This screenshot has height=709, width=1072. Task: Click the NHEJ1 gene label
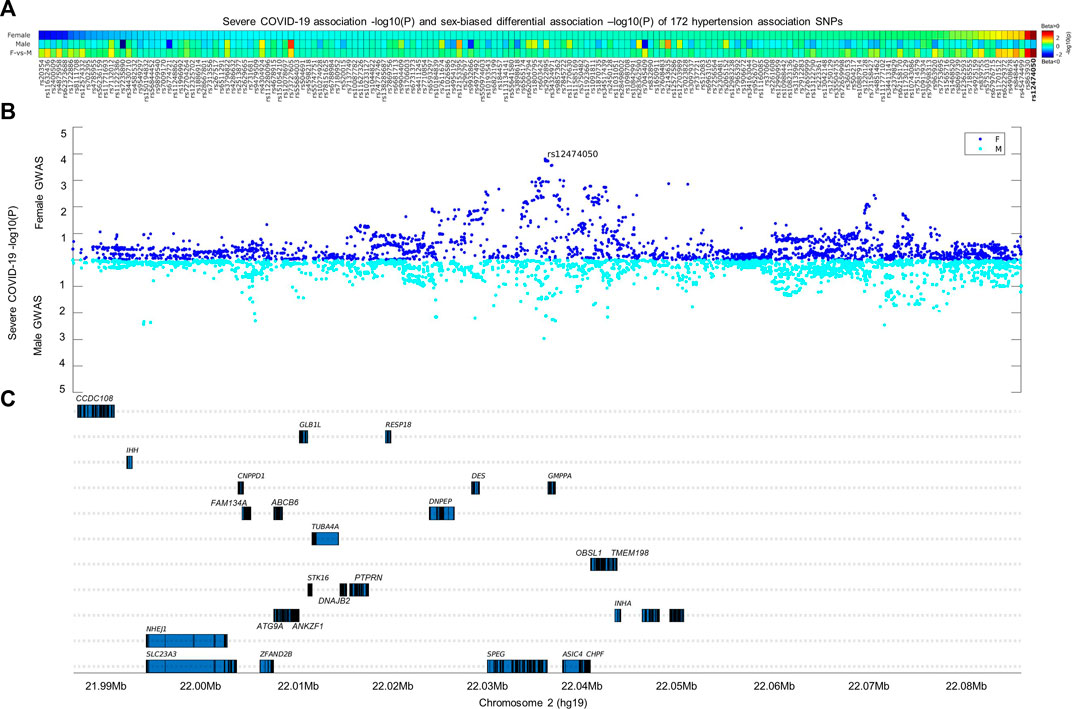coord(157,629)
